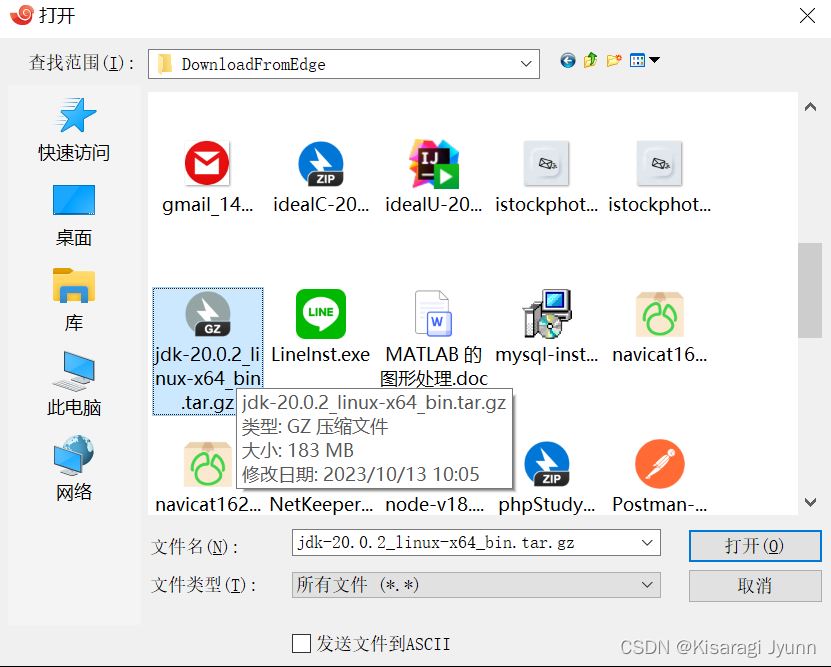The image size is (831, 667).
Task: Click the 打开(O) open button
Action: tap(755, 546)
